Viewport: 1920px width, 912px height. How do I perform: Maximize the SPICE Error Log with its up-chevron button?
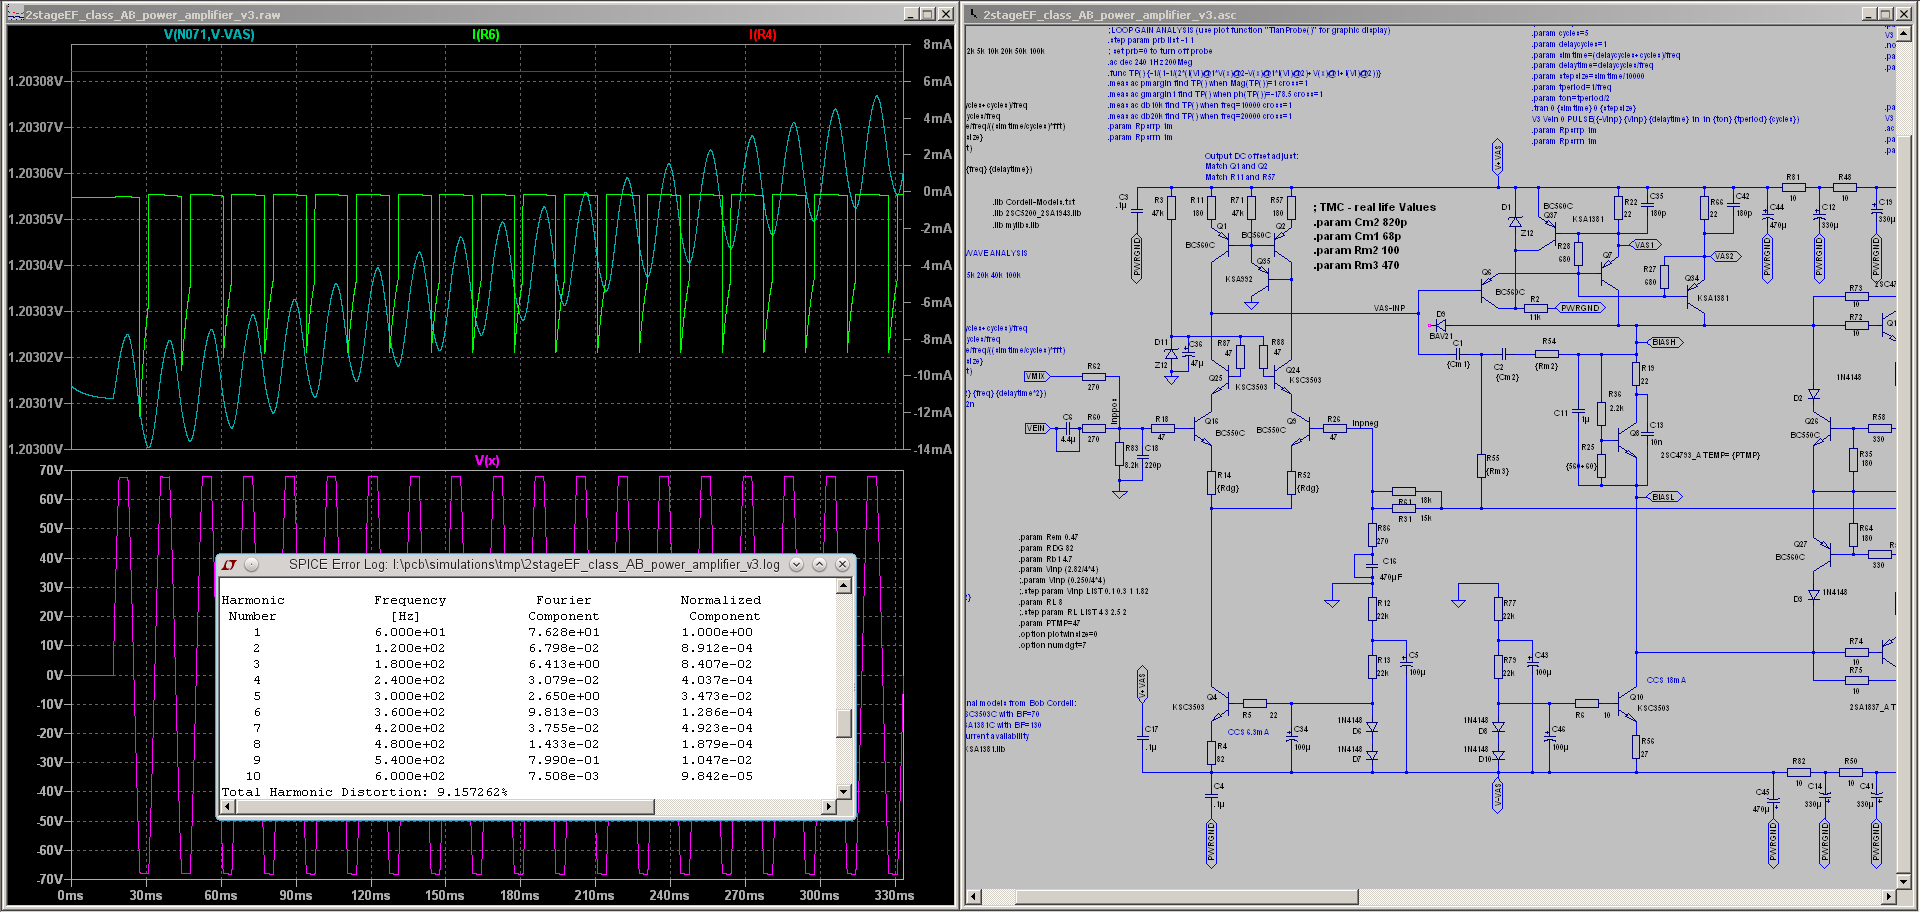click(819, 565)
